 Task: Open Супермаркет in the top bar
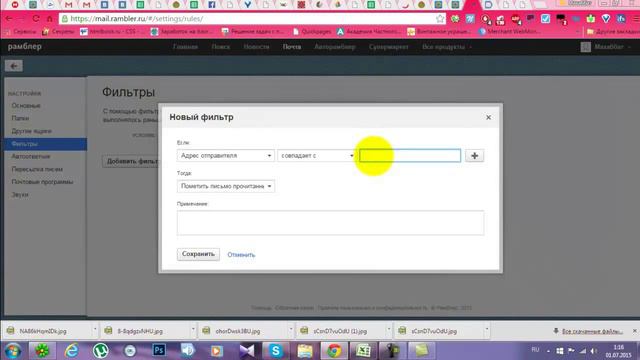(389, 47)
